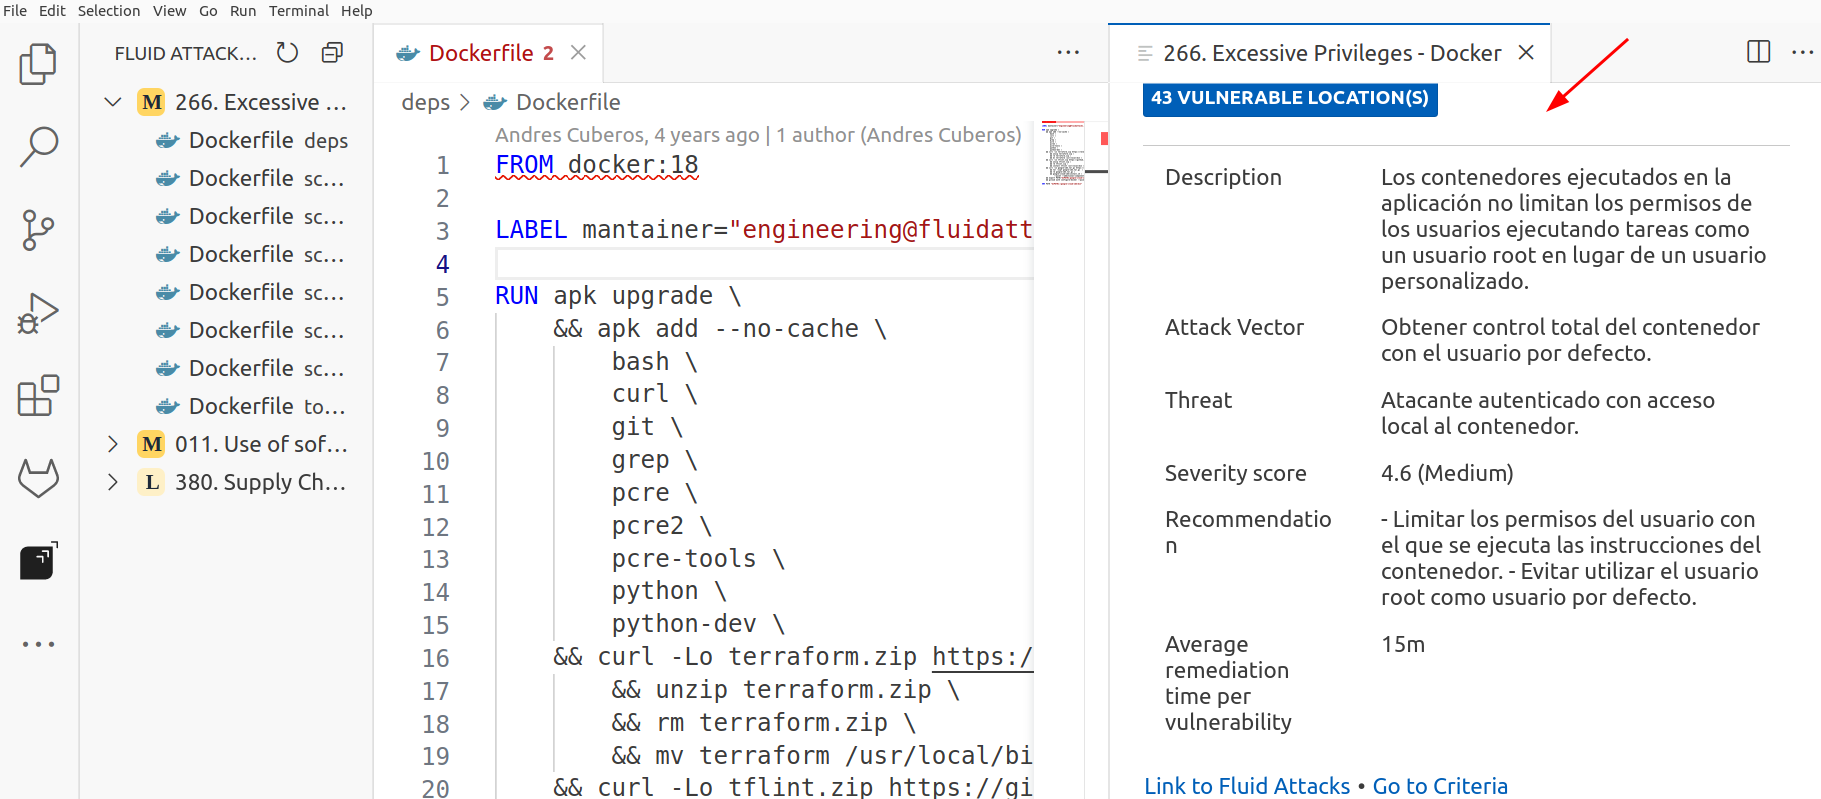The image size is (1821, 799).
Task: Collapse all items in Fluid Attacks tree
Action: 333,53
